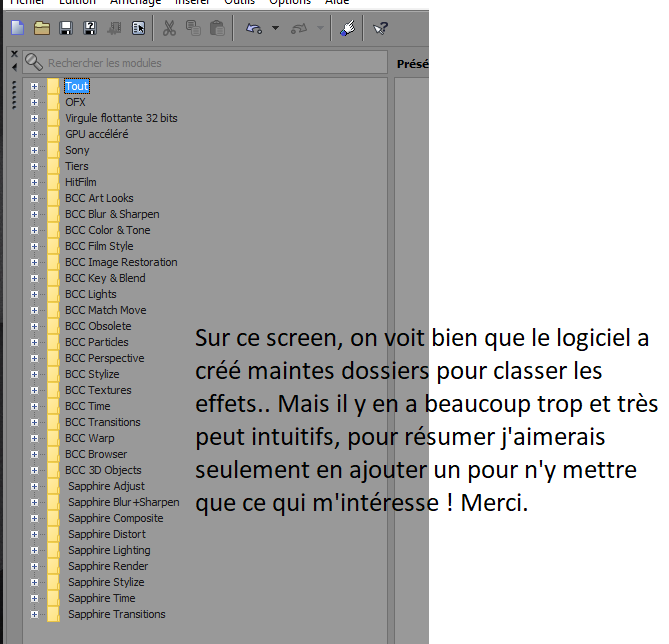
Task: Click the Cut scissors icon
Action: [x=169, y=29]
